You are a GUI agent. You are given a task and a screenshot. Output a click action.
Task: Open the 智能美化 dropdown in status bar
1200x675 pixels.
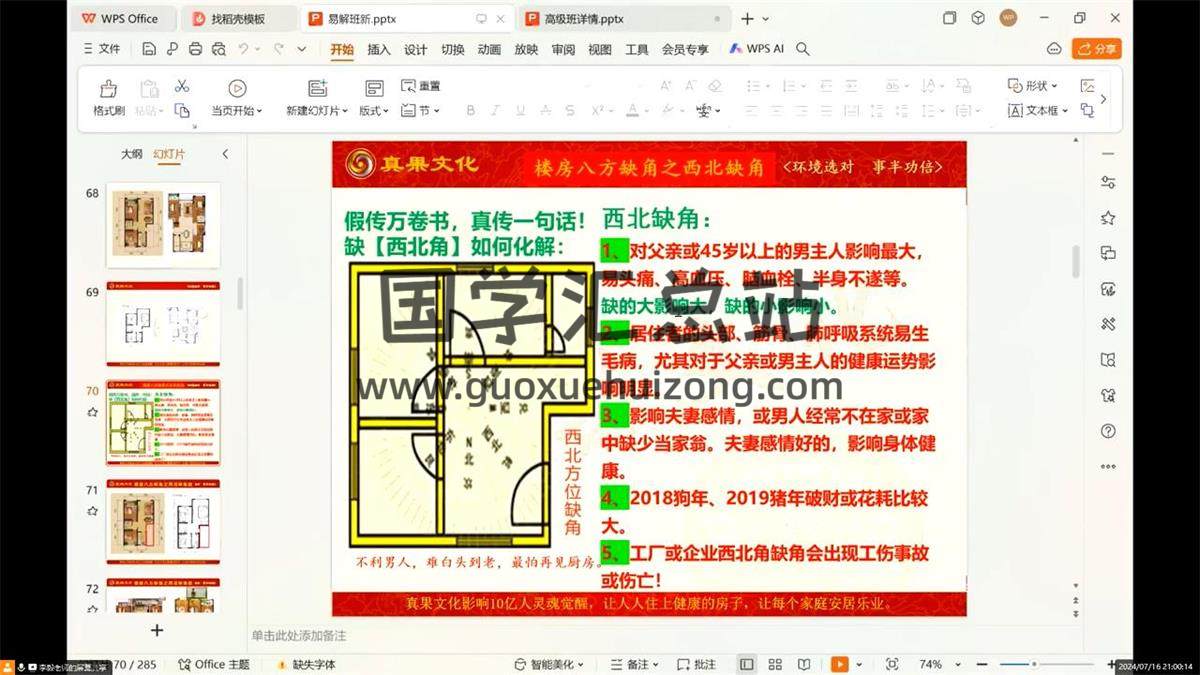click(x=551, y=664)
